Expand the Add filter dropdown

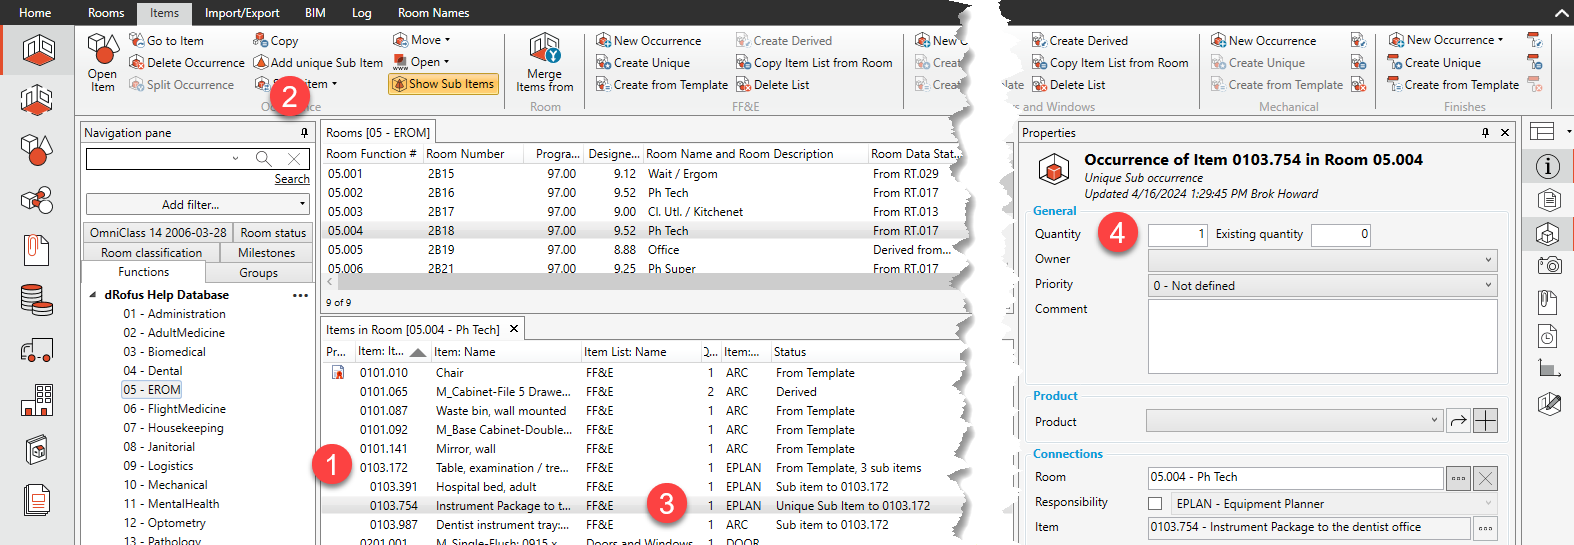click(x=196, y=204)
